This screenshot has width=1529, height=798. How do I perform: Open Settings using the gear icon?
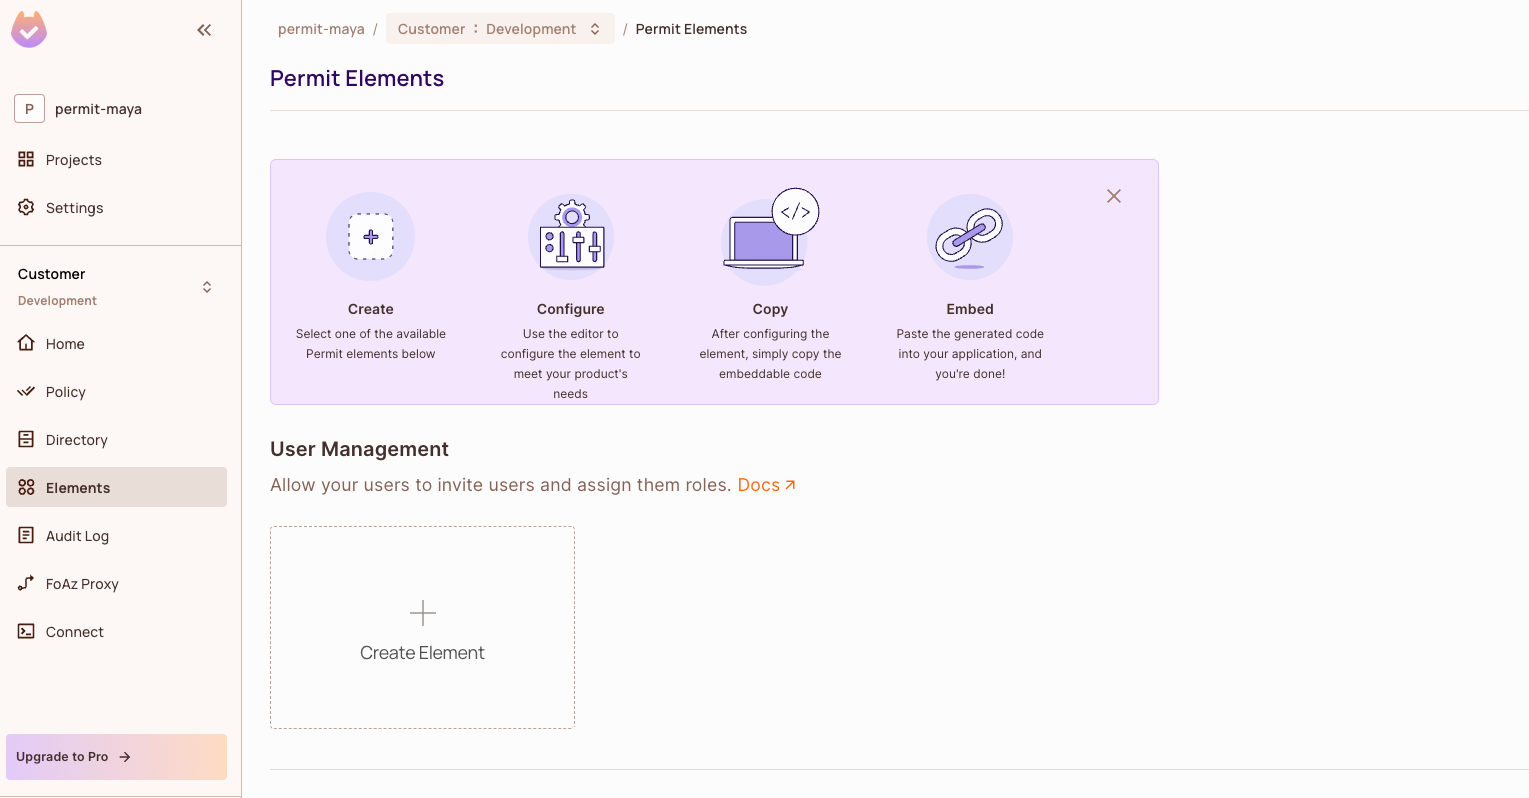[x=25, y=207]
